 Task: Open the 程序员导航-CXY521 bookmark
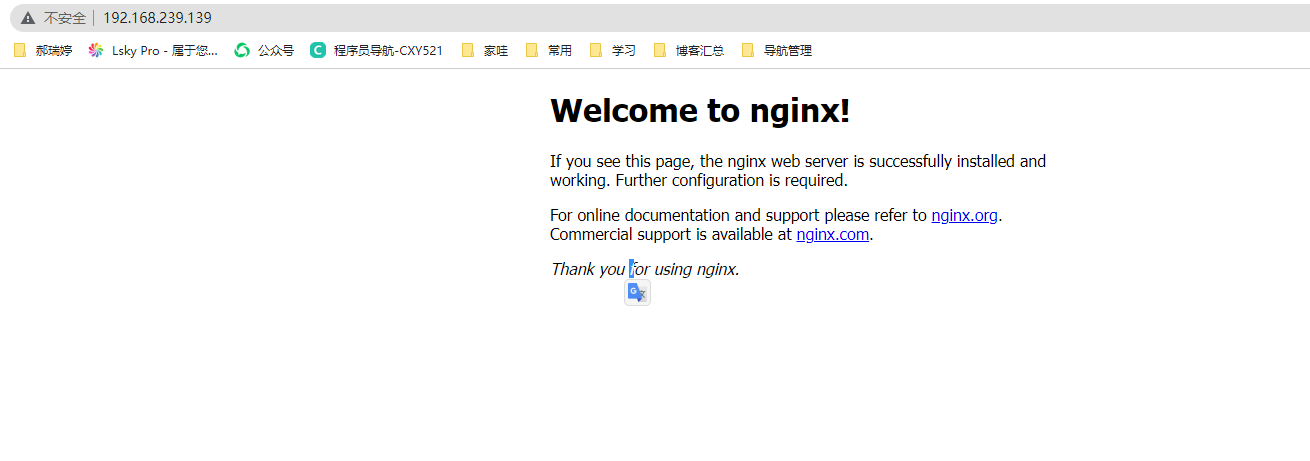376,50
